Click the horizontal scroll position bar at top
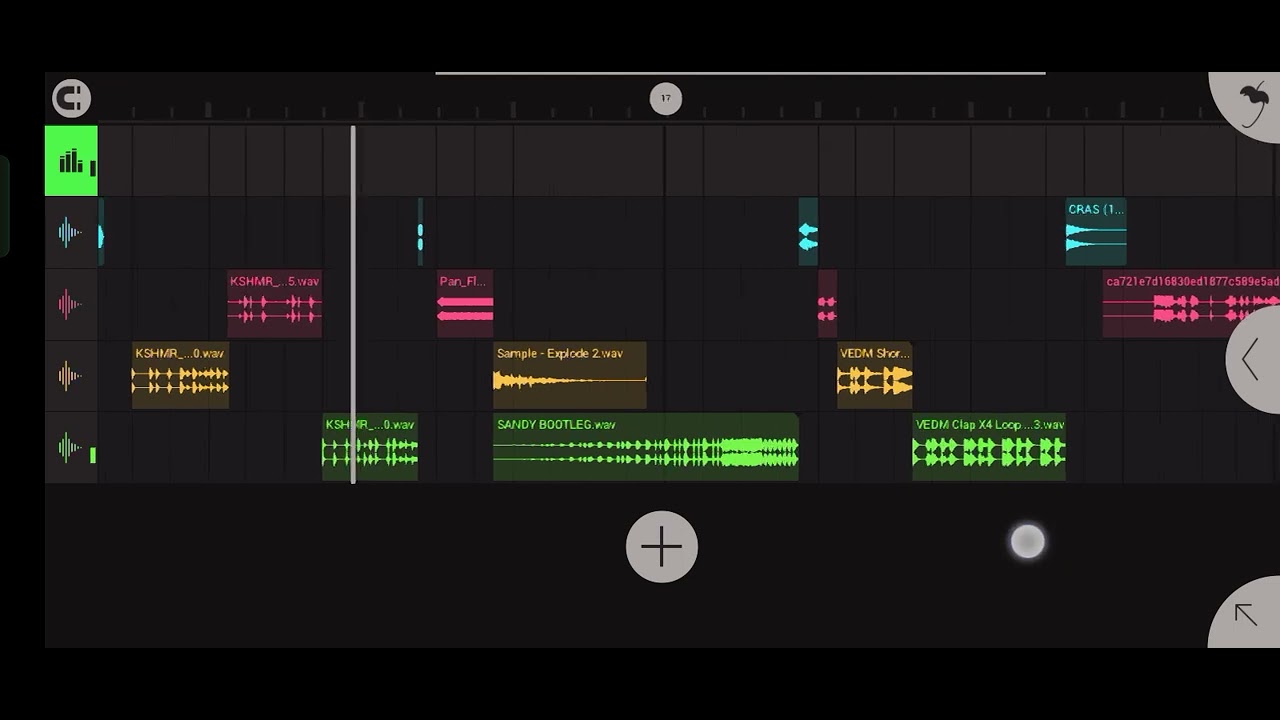 [740, 73]
